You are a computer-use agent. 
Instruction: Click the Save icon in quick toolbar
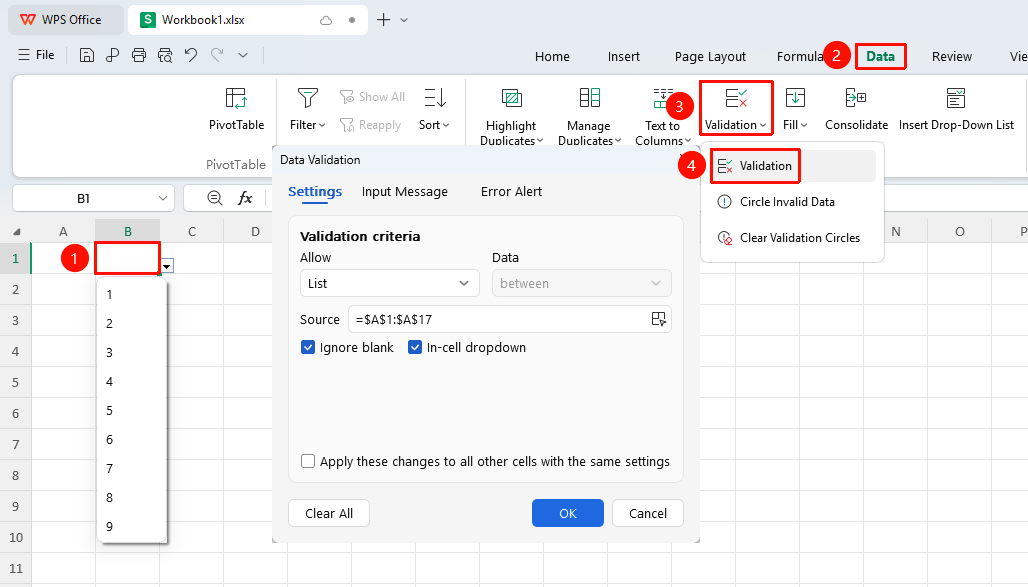click(x=87, y=55)
